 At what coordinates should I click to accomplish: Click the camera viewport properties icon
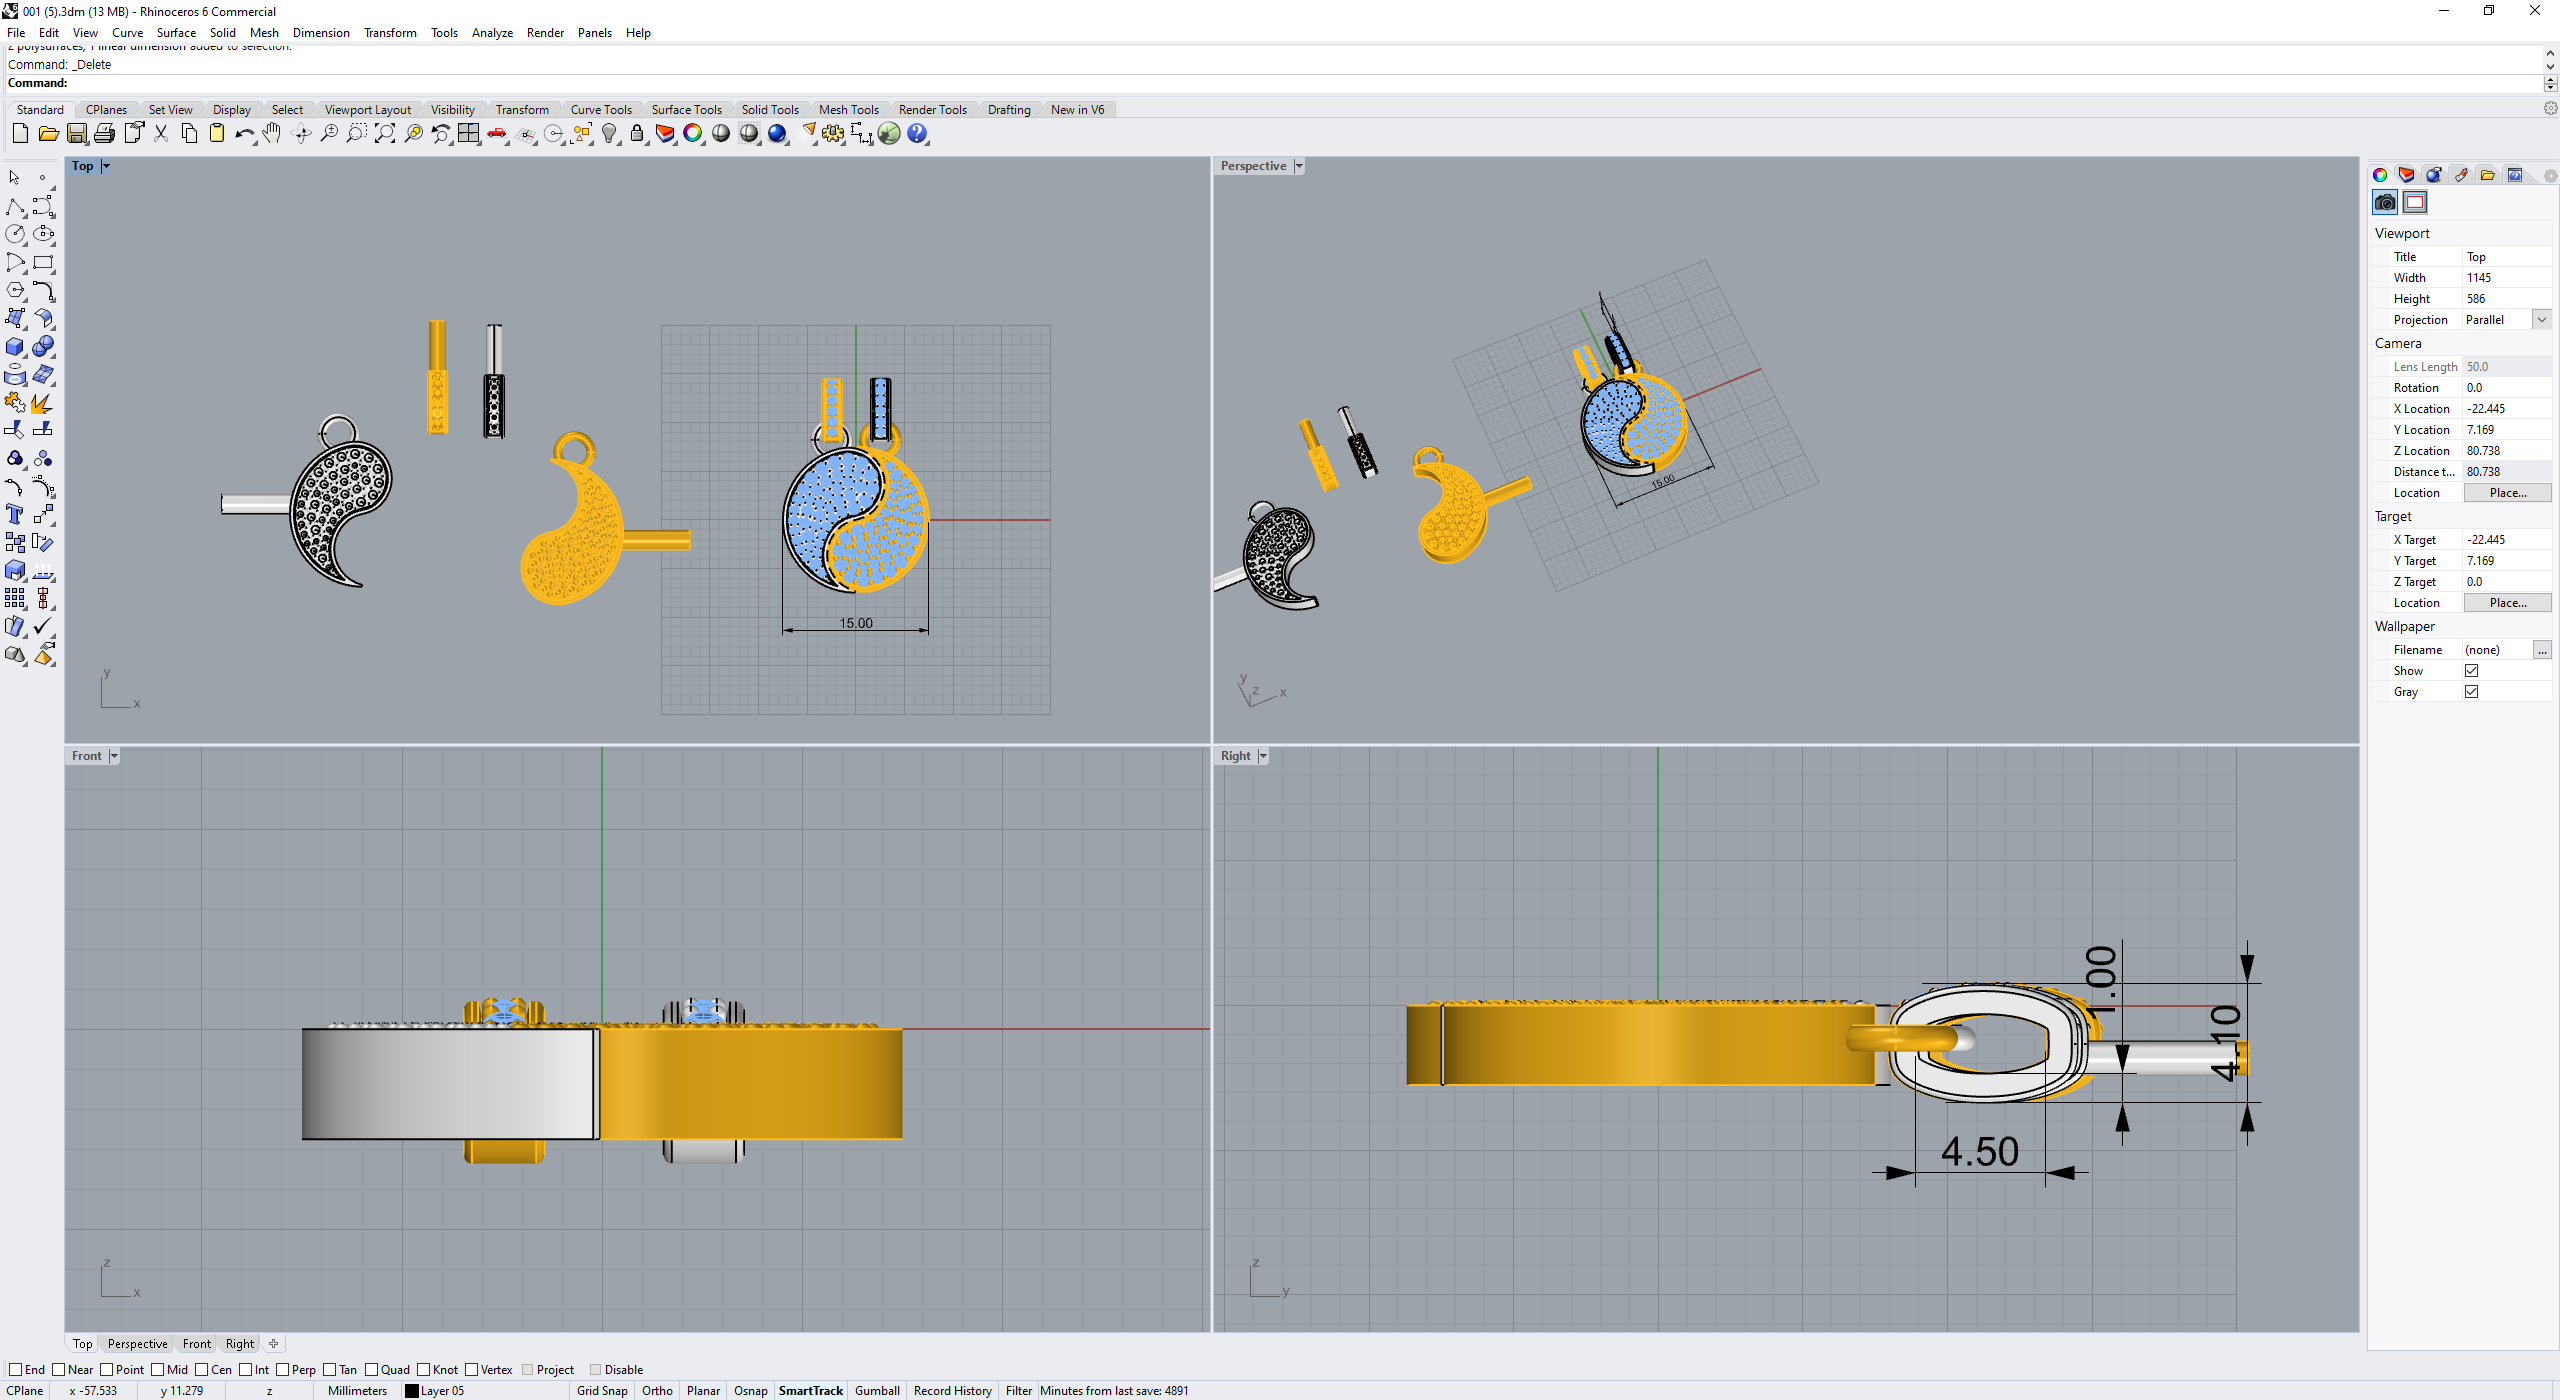coord(2384,203)
